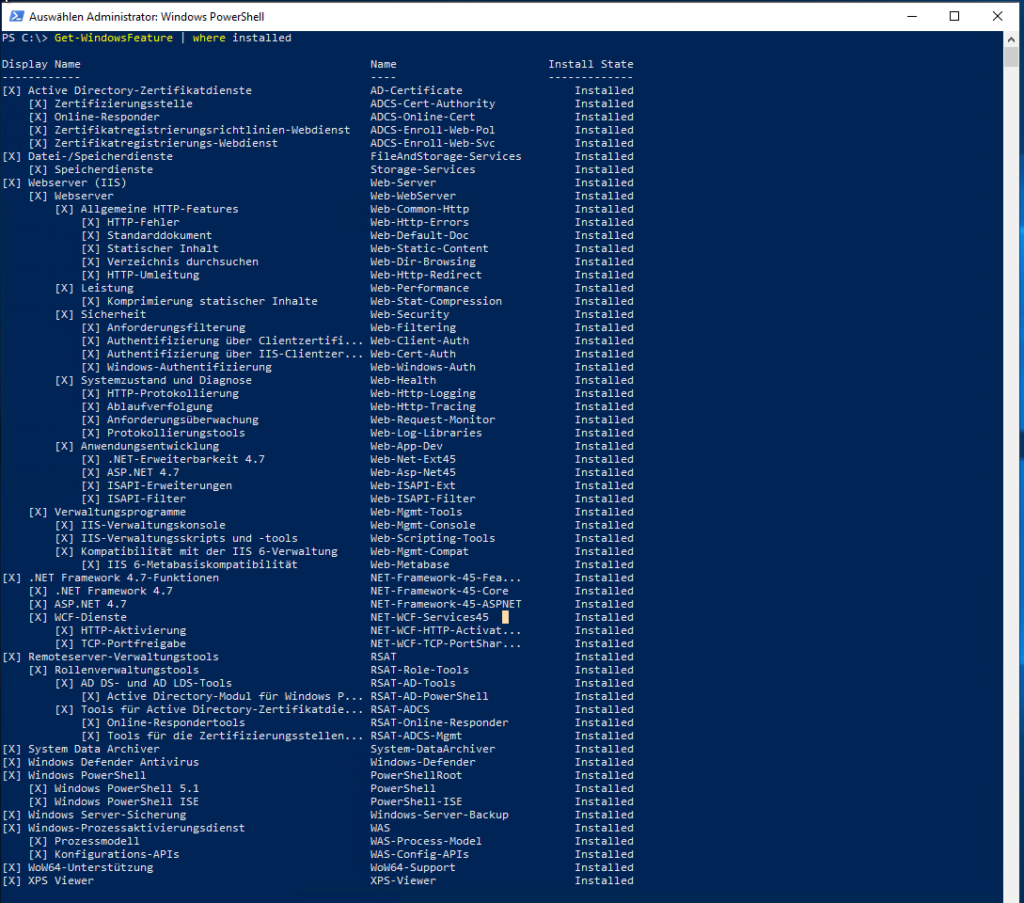Click the scrollbar up arrow
Image resolution: width=1024 pixels, height=903 pixels.
point(1011,39)
